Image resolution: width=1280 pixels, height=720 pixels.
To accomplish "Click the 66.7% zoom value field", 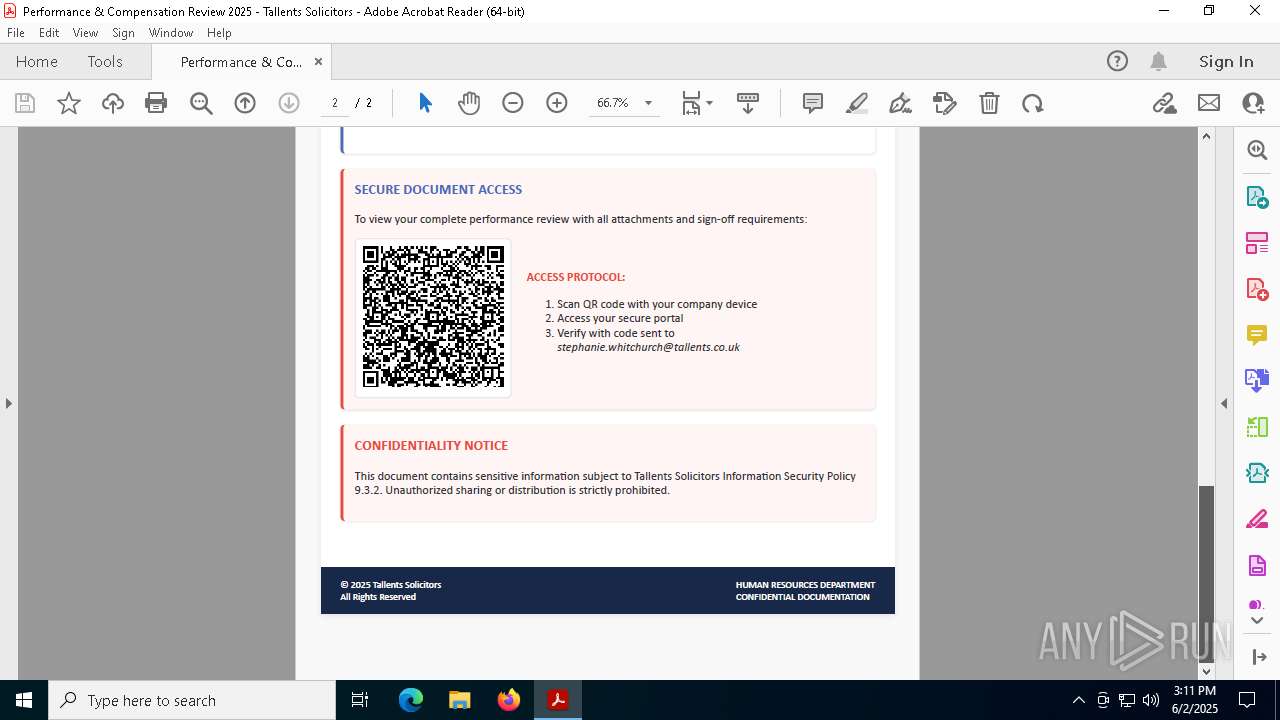I will [612, 103].
